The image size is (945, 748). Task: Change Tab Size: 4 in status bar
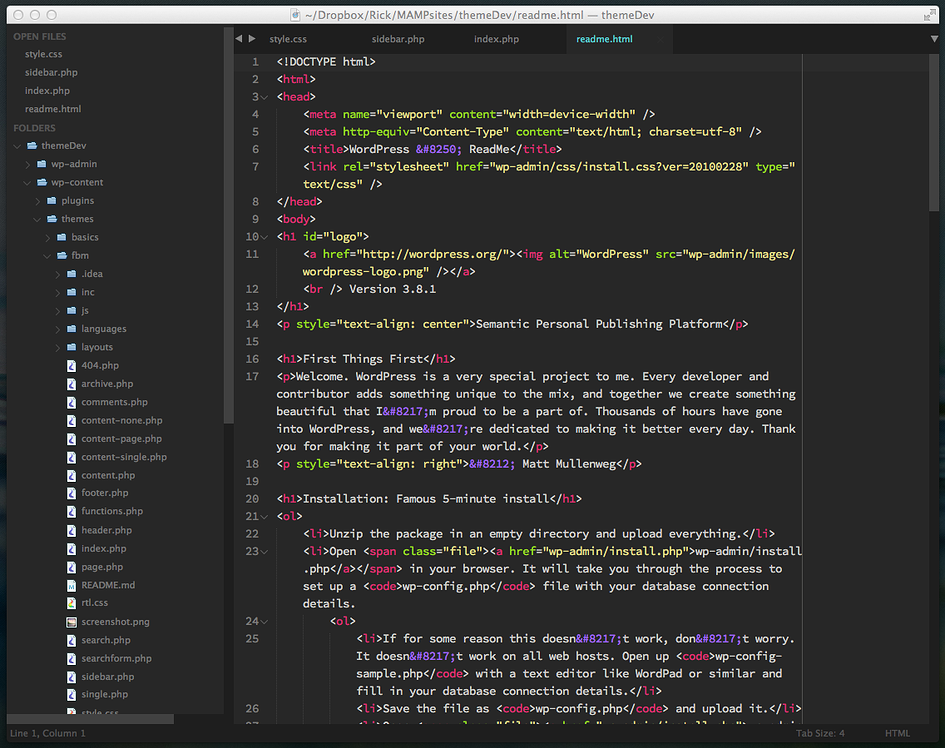[x=820, y=734]
